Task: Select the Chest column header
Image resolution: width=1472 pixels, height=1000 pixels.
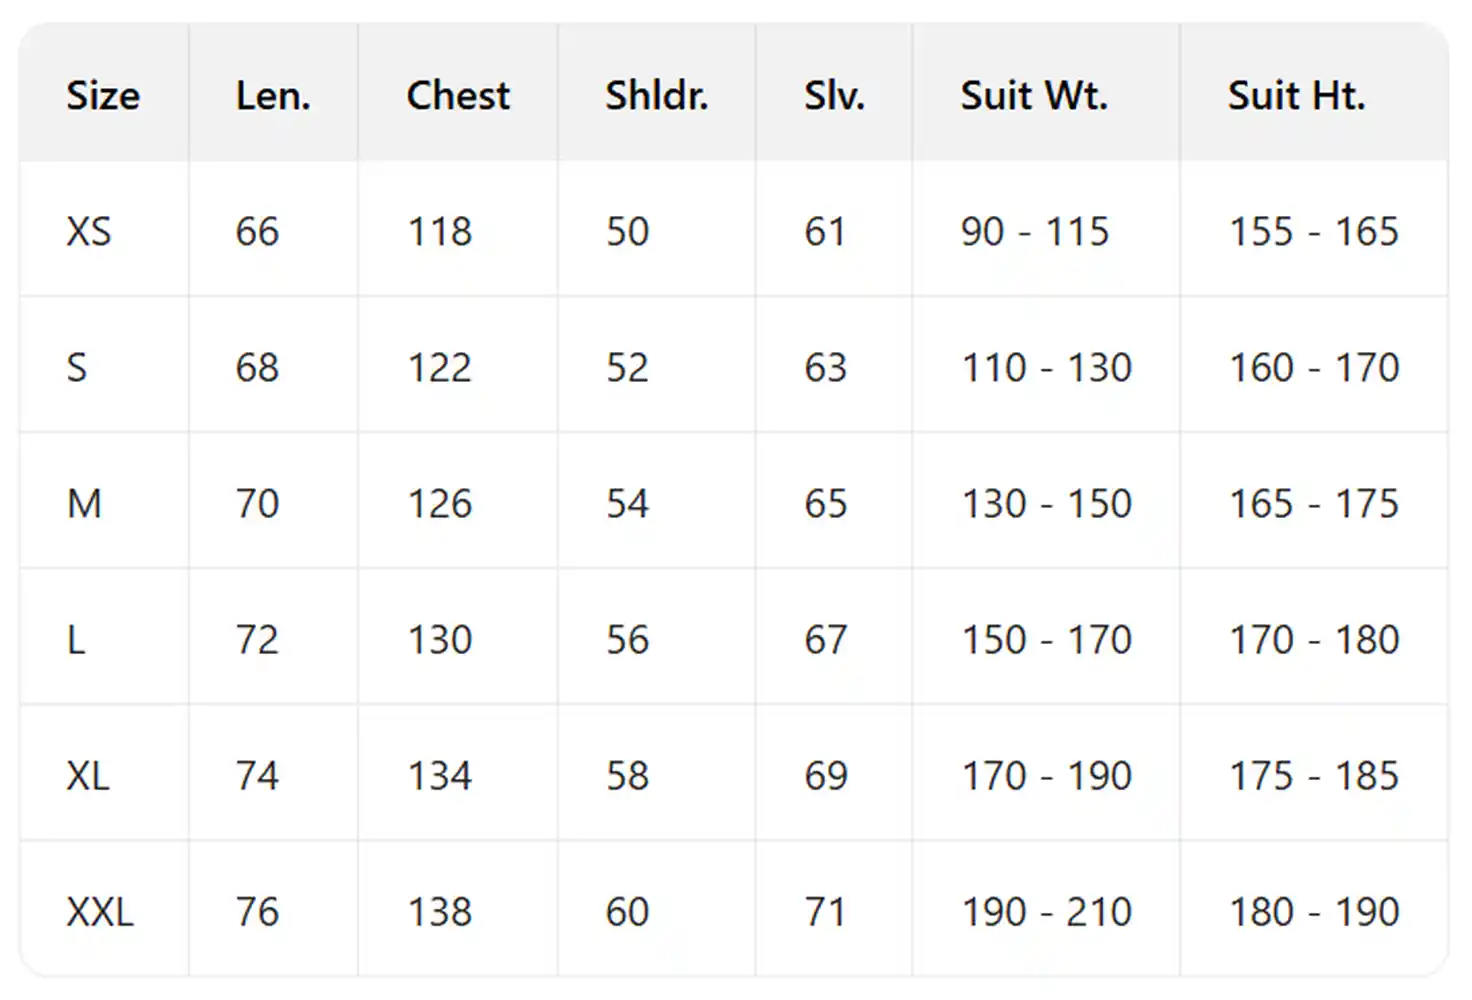Action: pyautogui.click(x=458, y=96)
